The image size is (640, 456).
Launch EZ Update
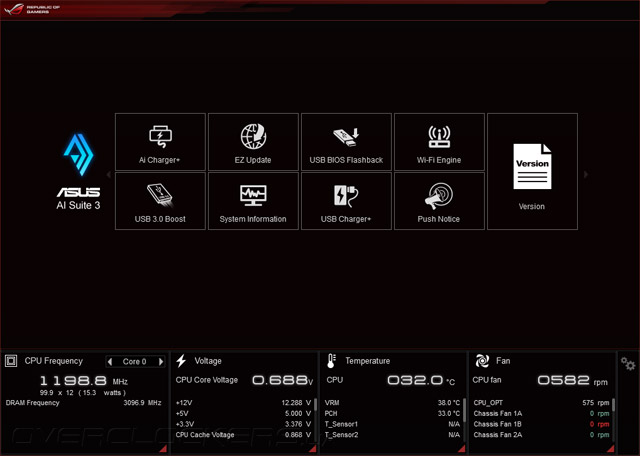(253, 142)
